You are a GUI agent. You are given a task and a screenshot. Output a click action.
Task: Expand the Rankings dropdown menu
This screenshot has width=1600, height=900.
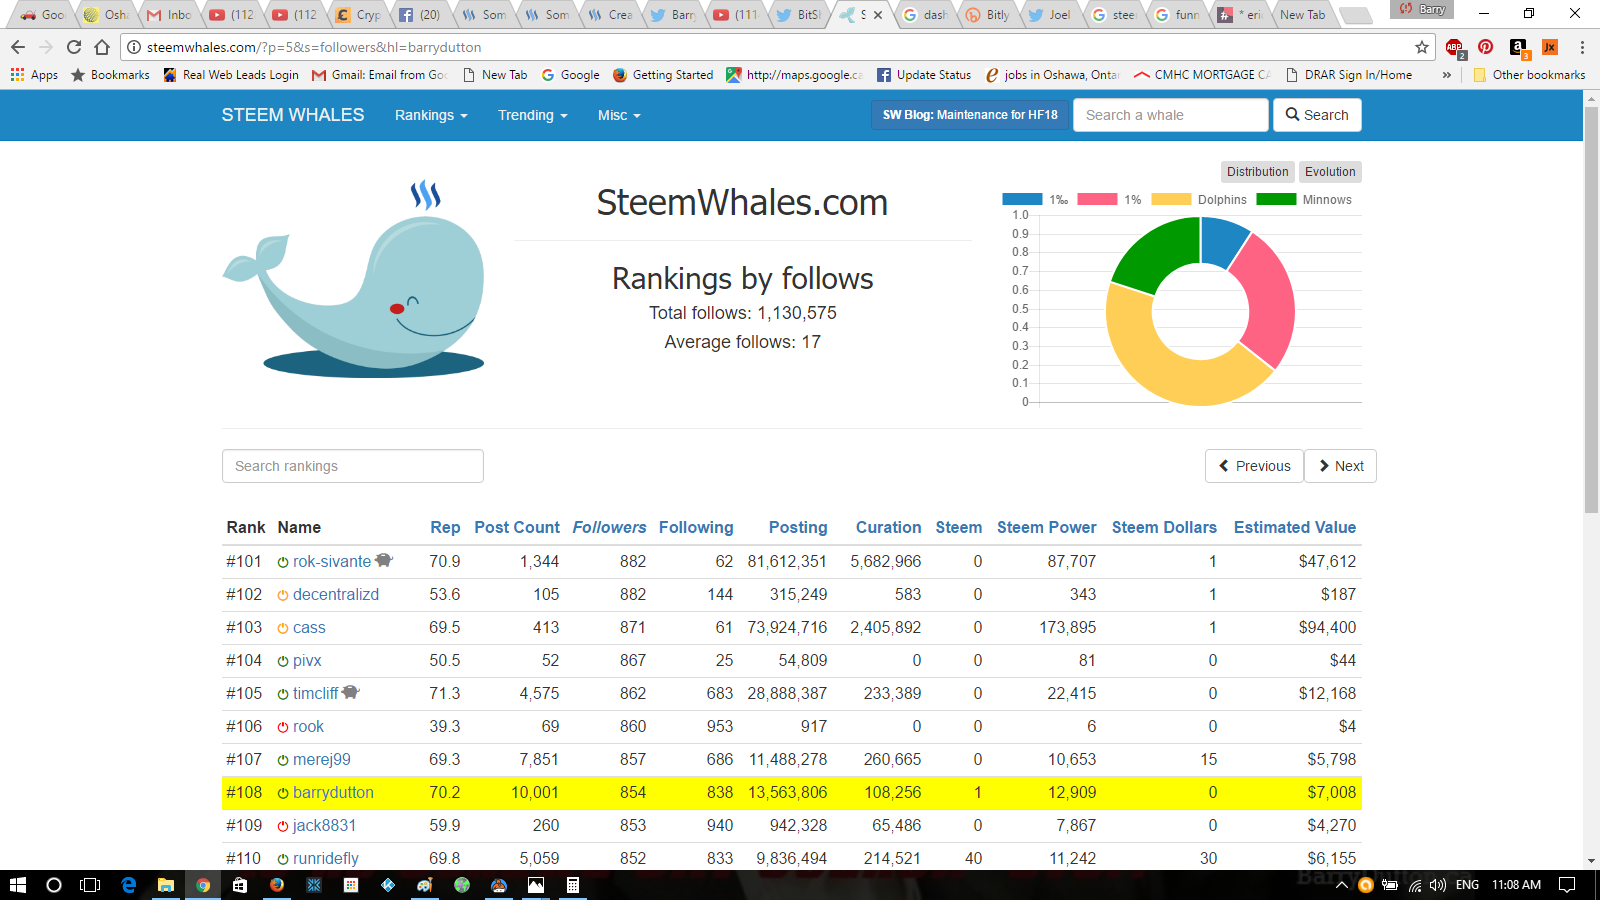coord(431,115)
